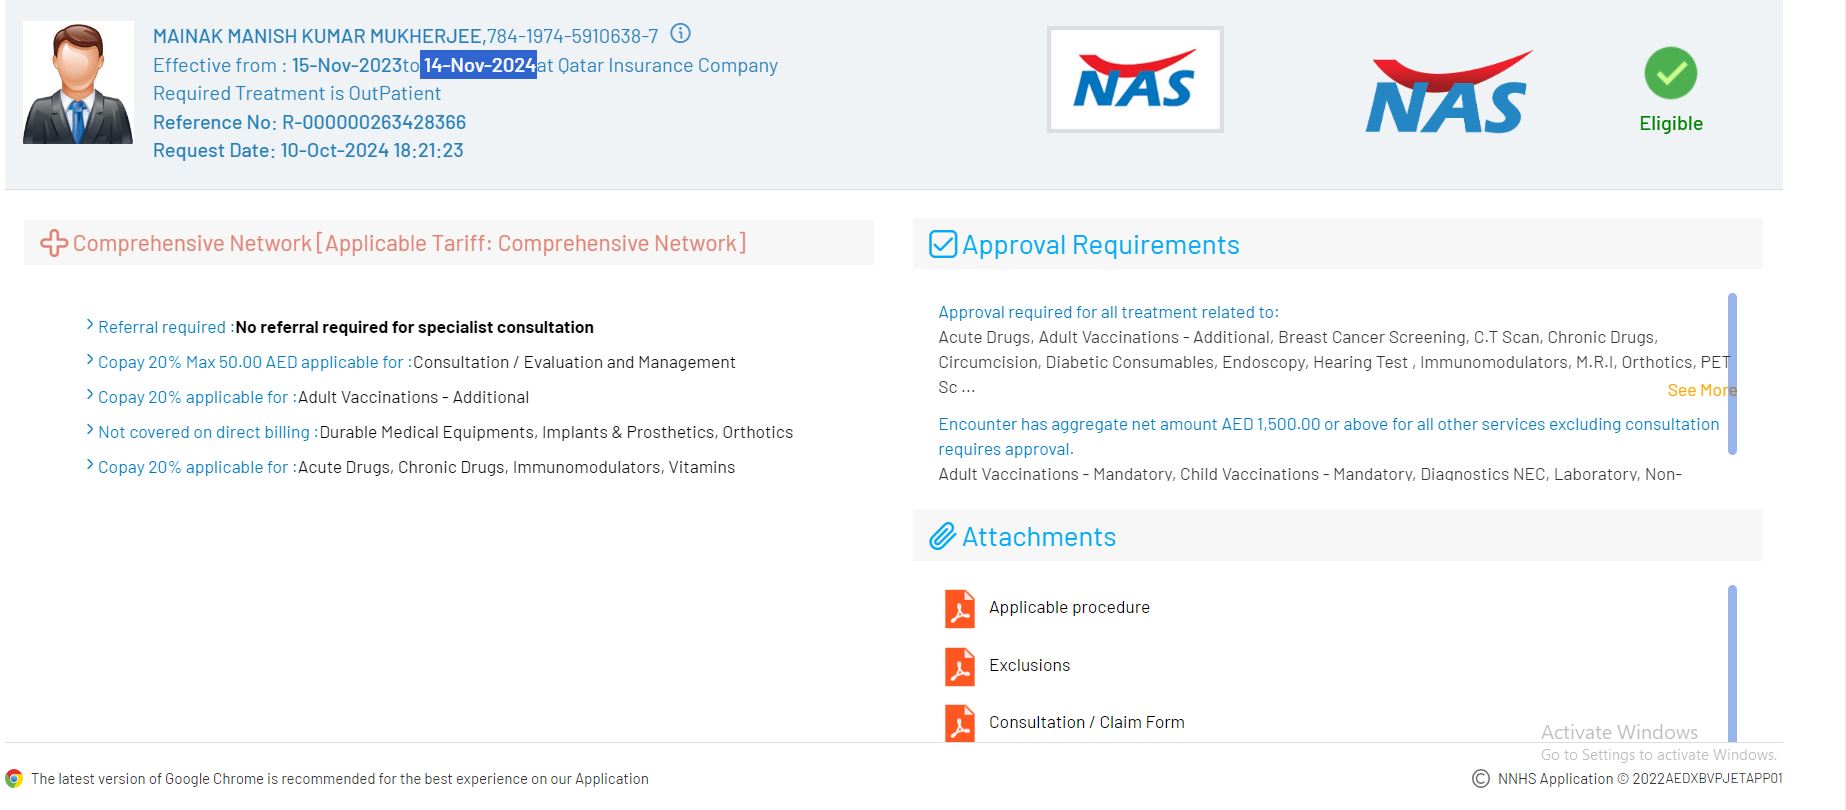Click the Comprehensive Network tariff heading
The height and width of the screenshot is (810, 1846).
click(x=410, y=243)
